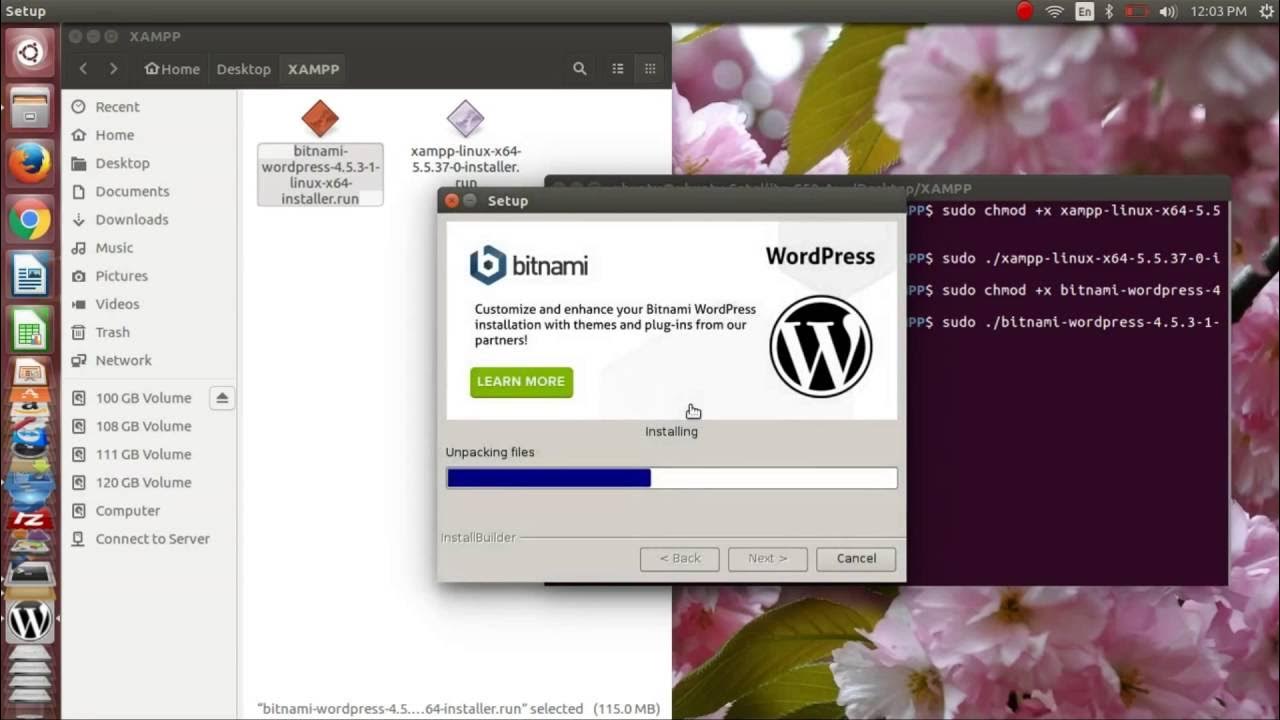Open the Wi-Fi network menu

pyautogui.click(x=1055, y=11)
